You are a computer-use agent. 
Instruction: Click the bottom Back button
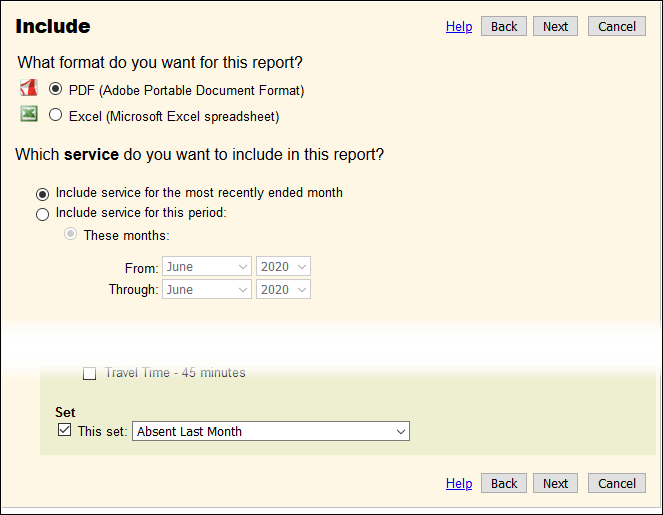click(x=504, y=483)
